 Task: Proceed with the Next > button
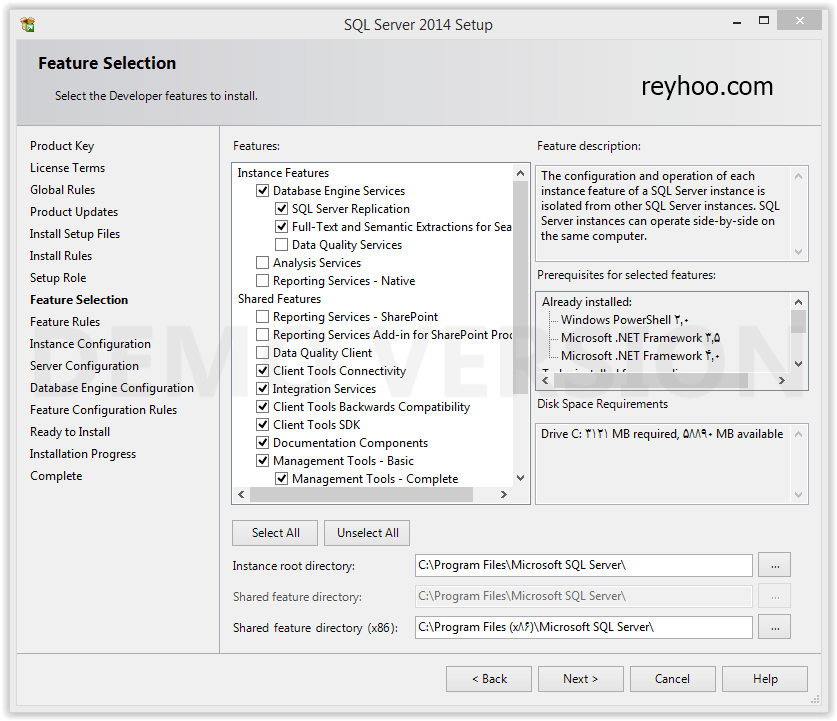(581, 679)
